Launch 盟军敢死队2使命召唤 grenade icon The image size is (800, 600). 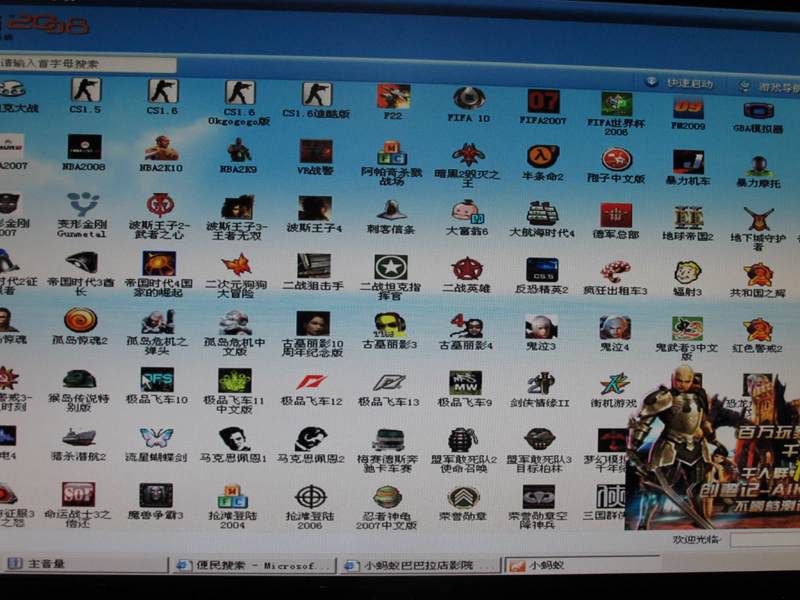pos(463,440)
